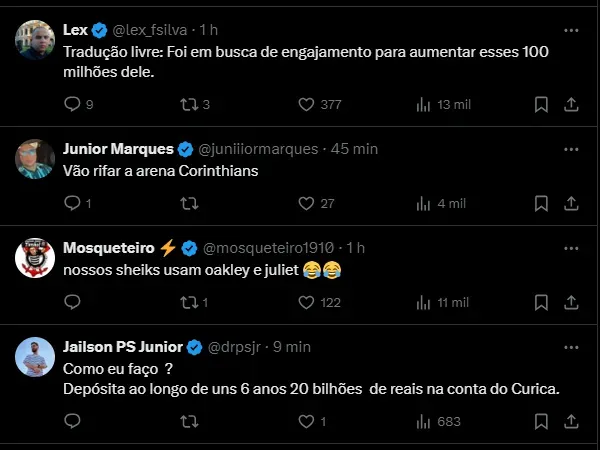Image resolution: width=600 pixels, height=450 pixels.
Task: Like Lex's tweet with 377 likes
Action: [309, 104]
